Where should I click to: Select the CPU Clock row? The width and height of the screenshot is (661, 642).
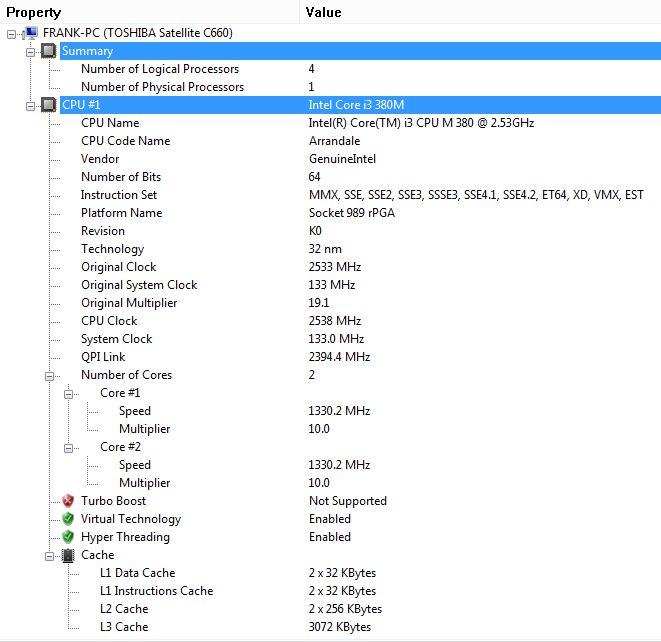tap(330, 321)
